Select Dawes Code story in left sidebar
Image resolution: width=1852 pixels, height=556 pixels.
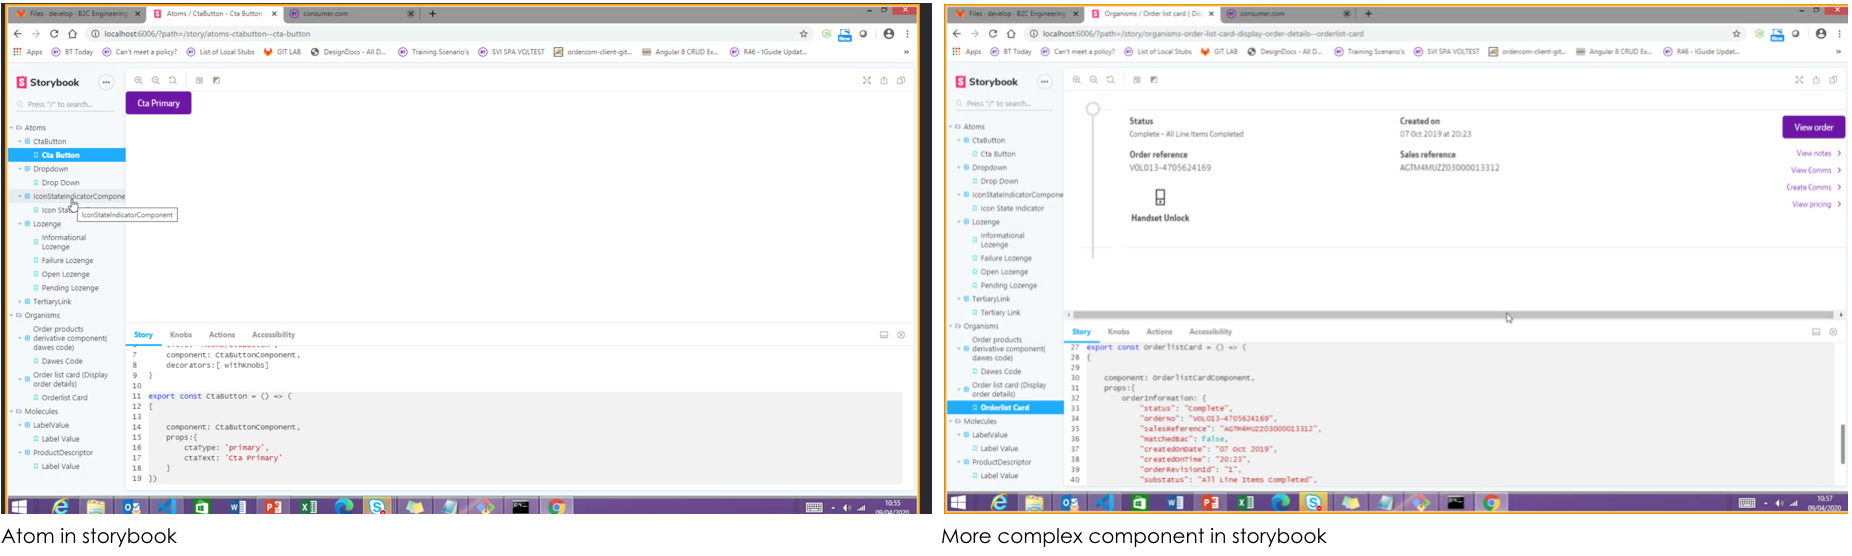(x=61, y=362)
